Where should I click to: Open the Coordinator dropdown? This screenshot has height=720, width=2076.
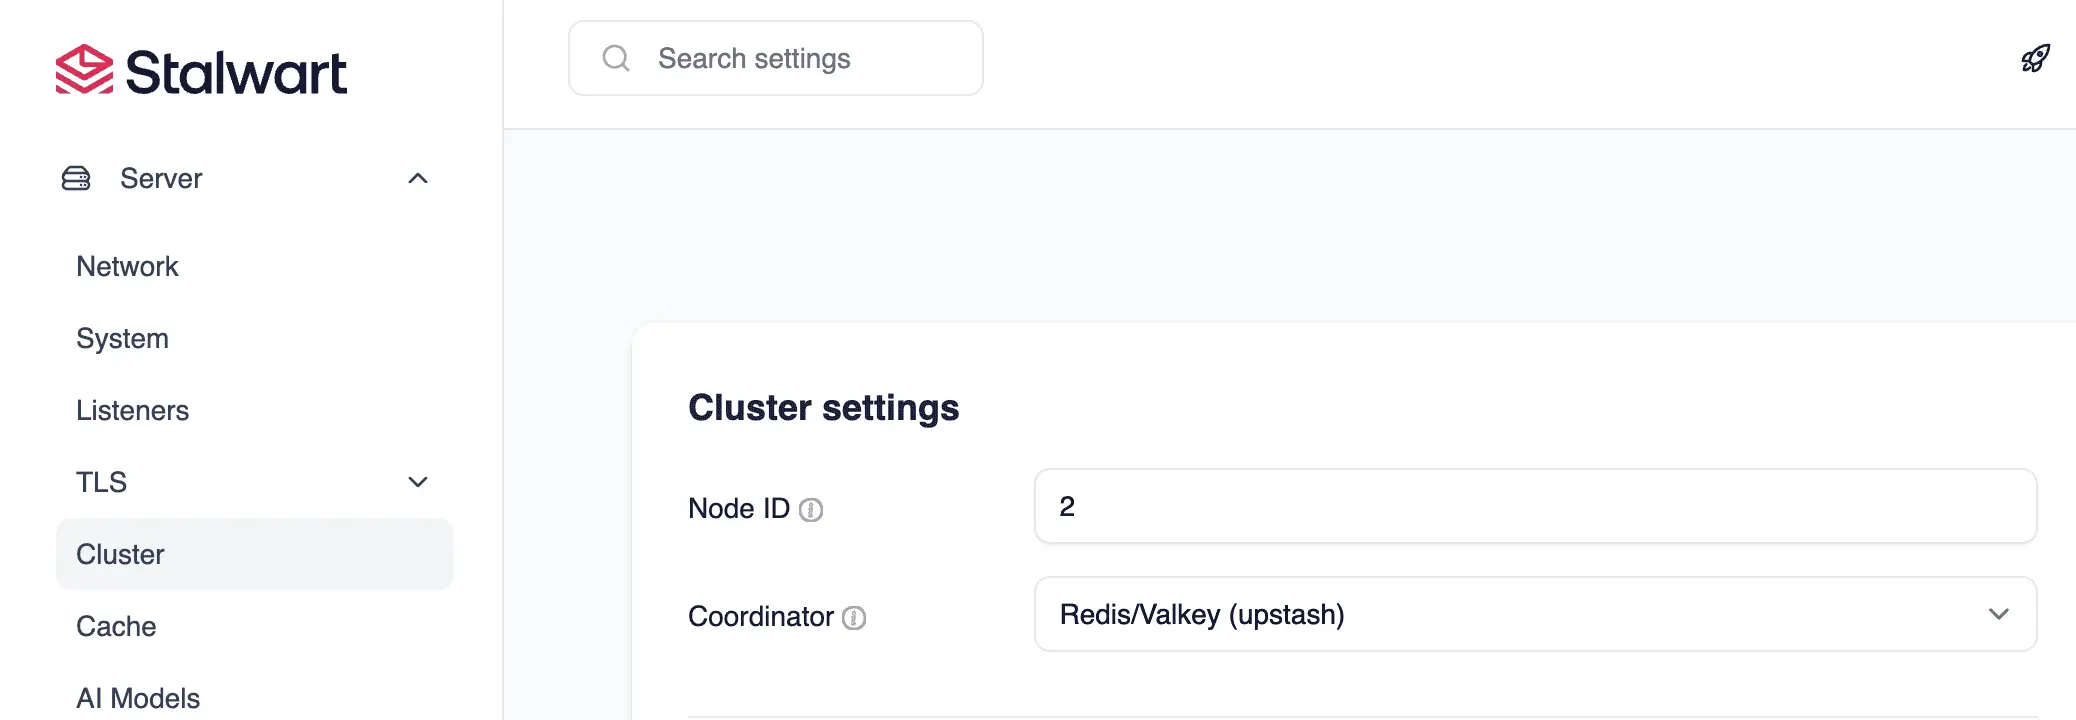pos(1999,614)
